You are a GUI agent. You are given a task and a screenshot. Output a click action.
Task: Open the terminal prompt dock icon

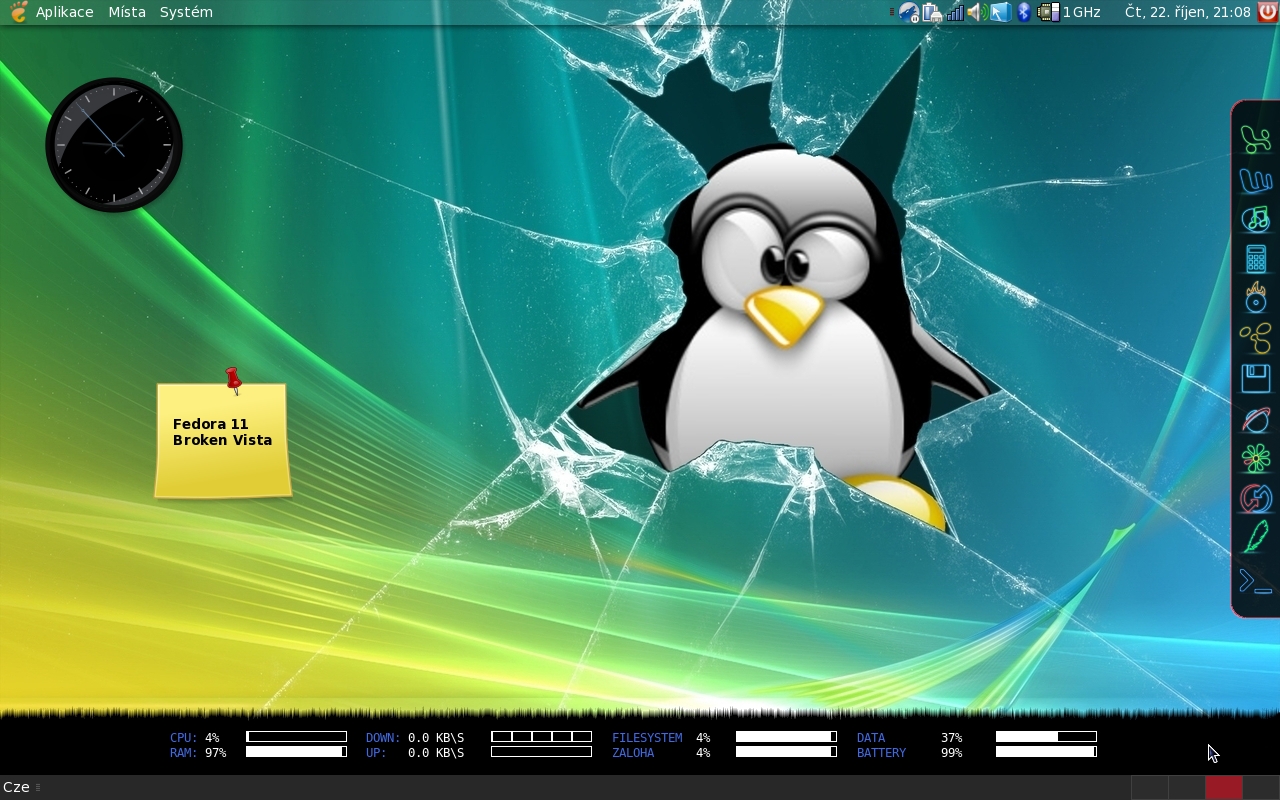point(1256,582)
